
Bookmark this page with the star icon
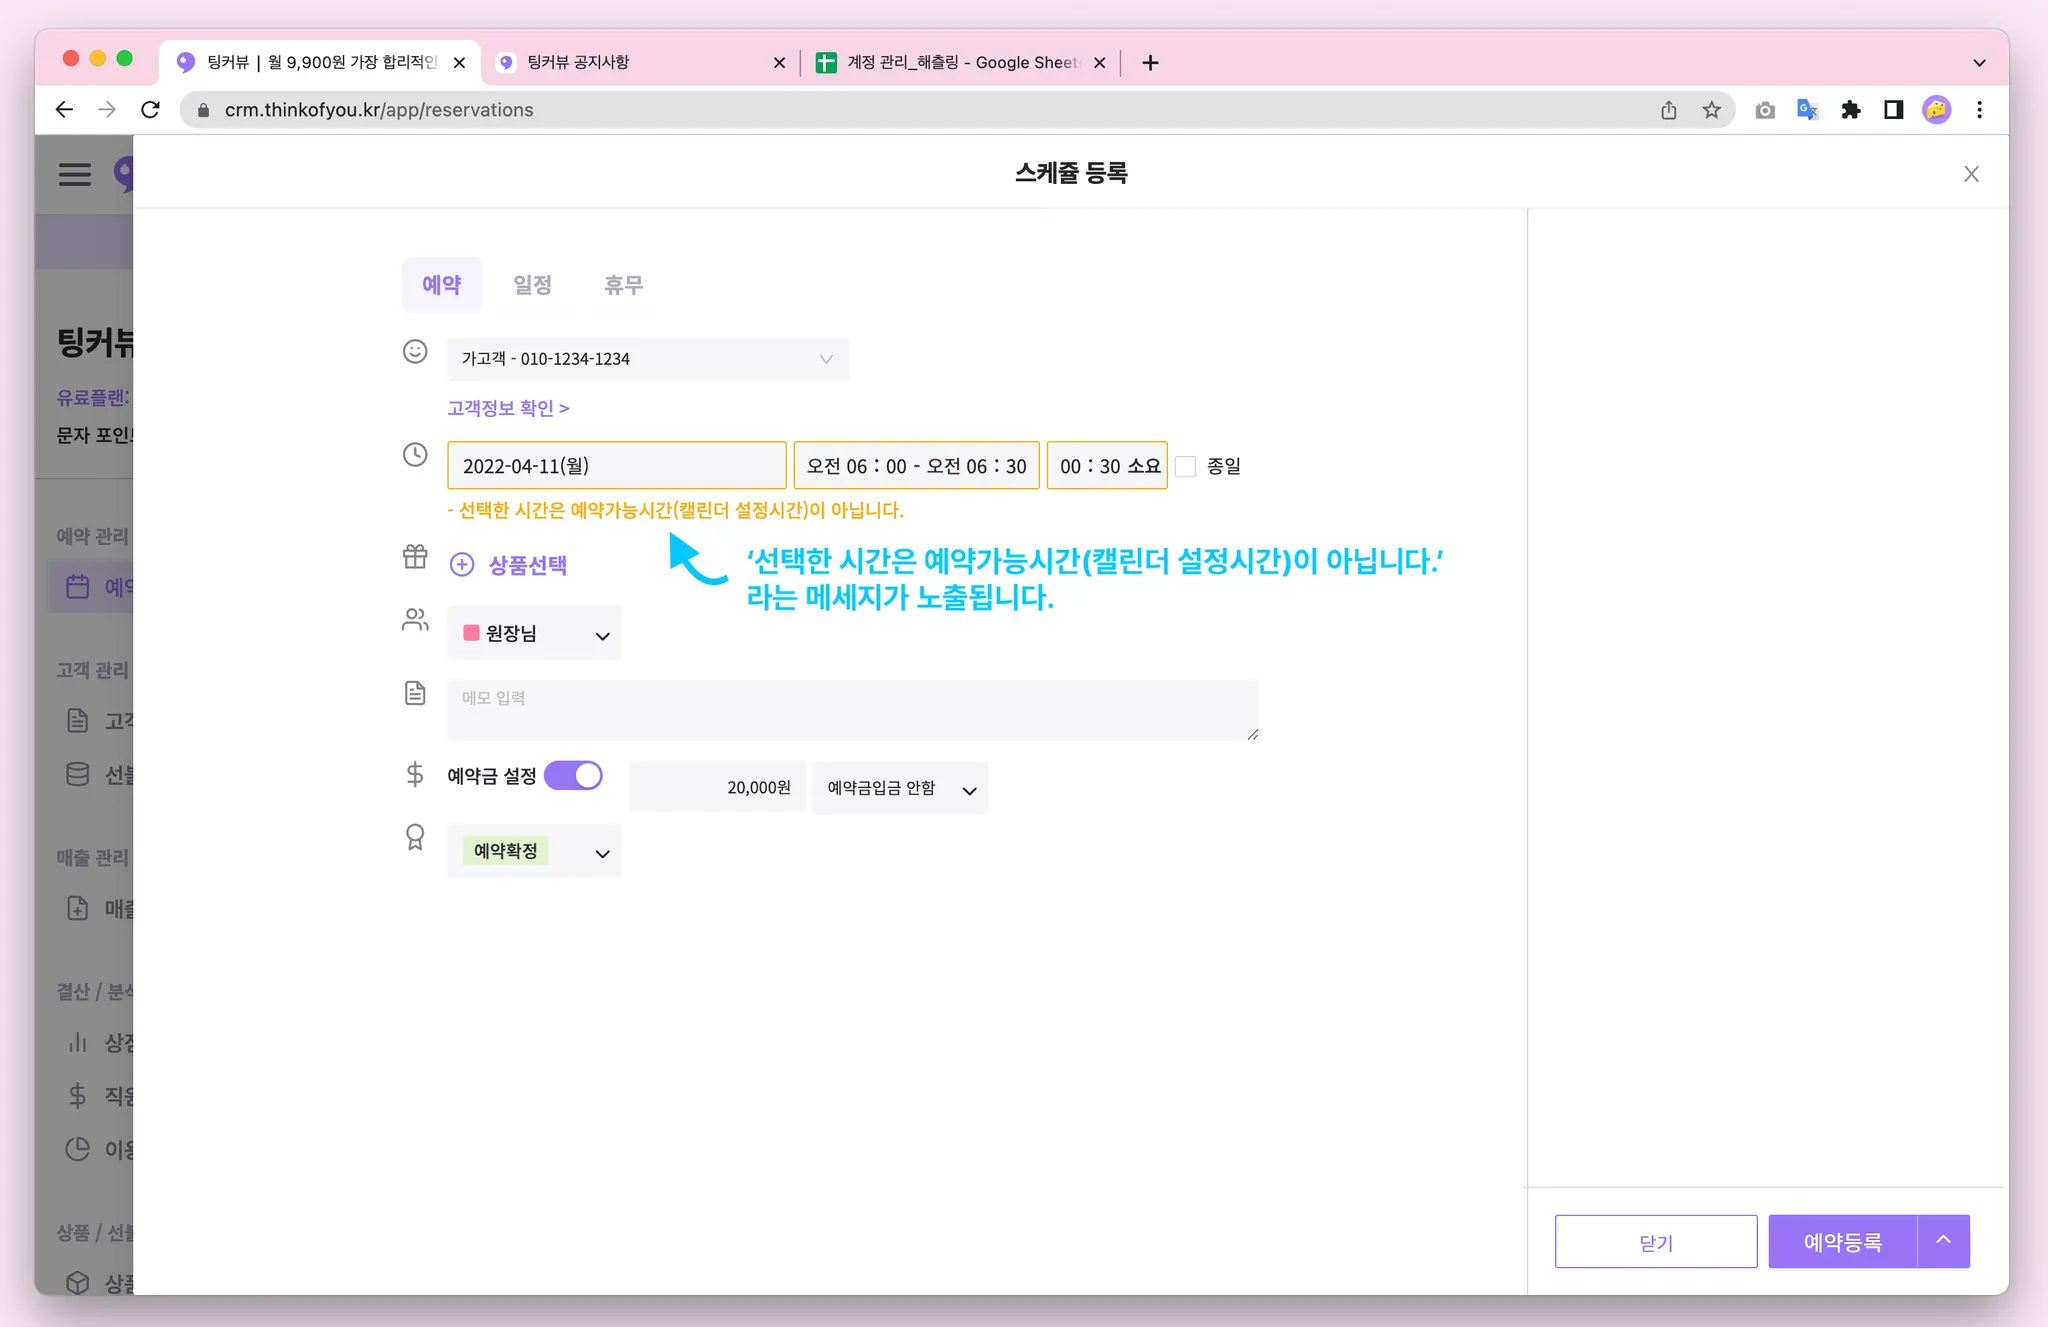[x=1712, y=110]
